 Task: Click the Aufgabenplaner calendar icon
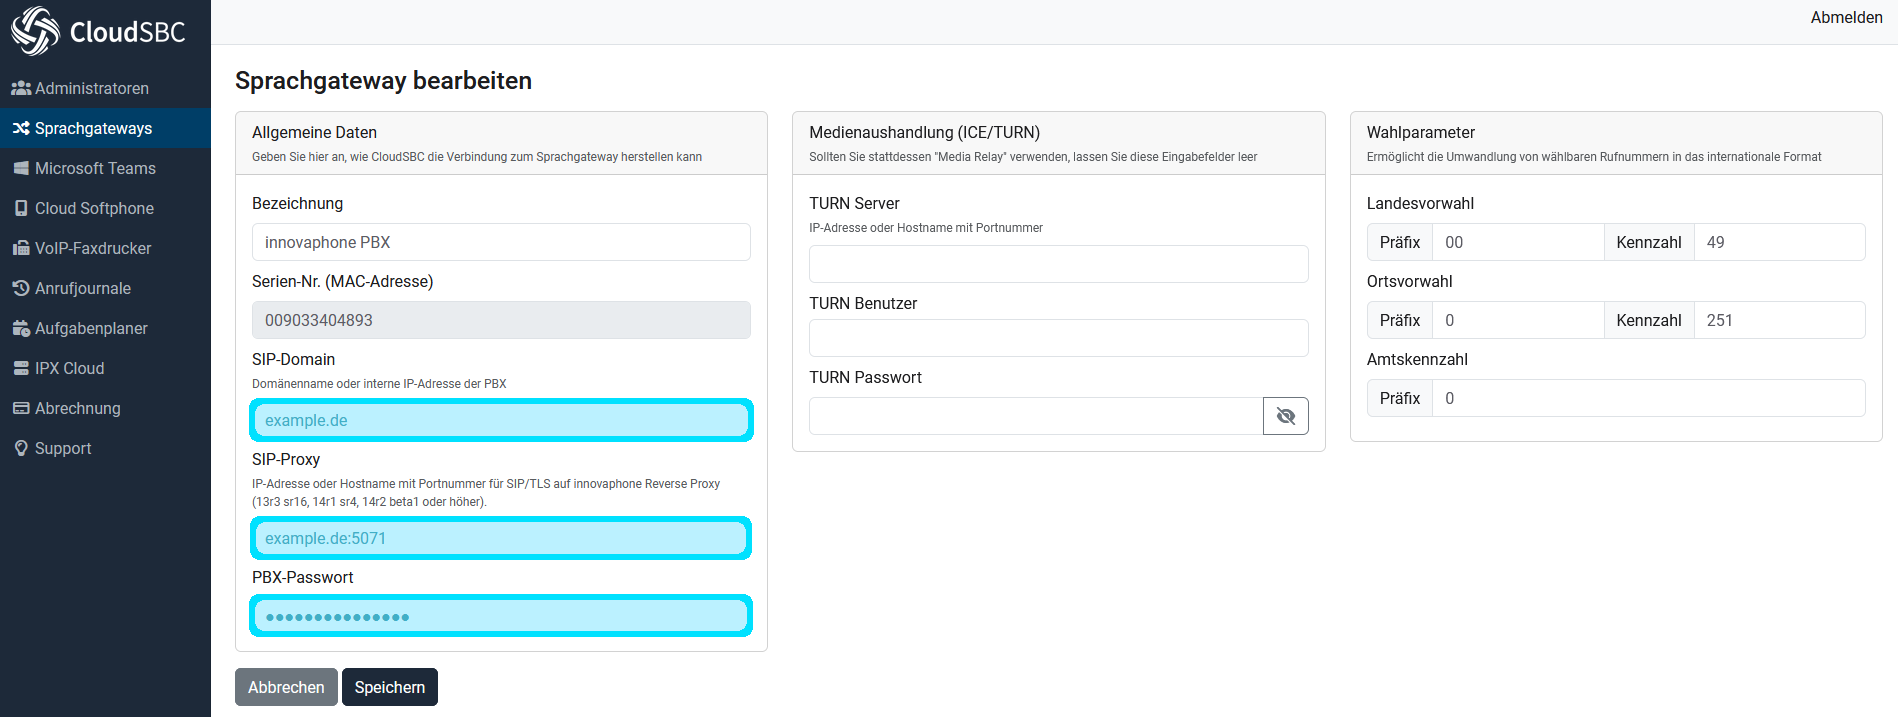pyautogui.click(x=21, y=328)
